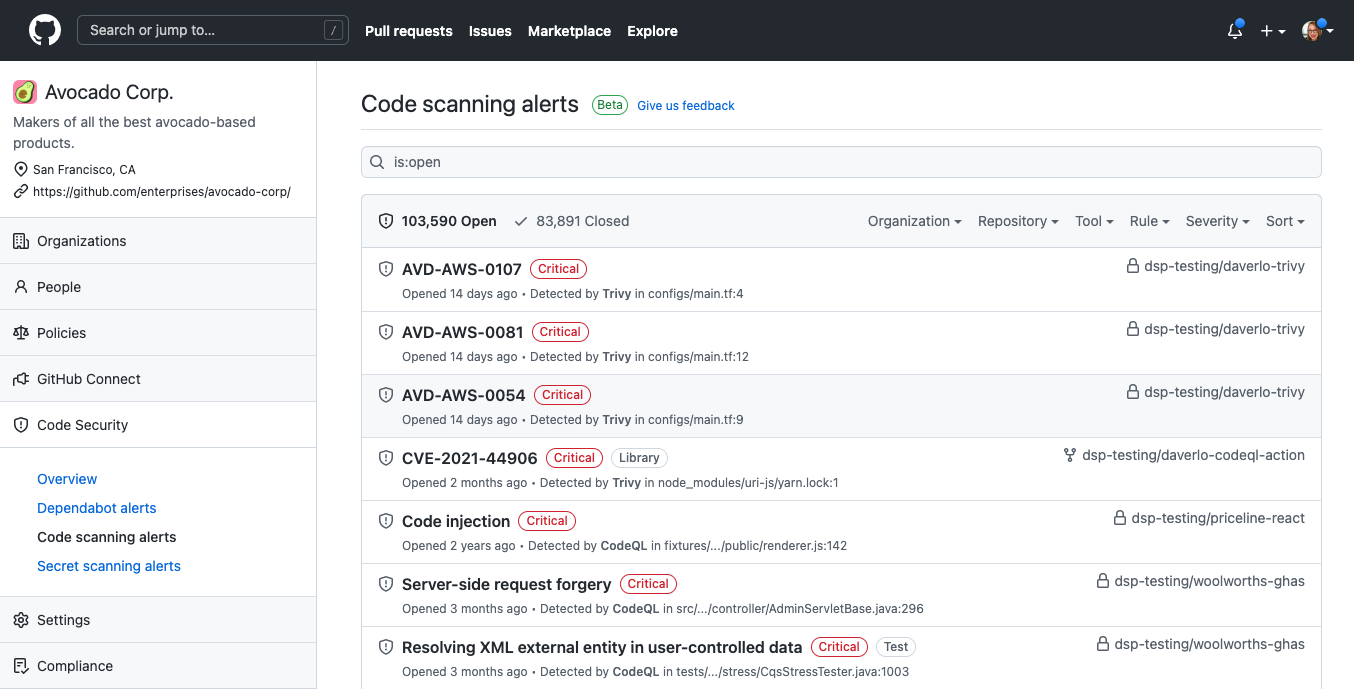
Task: Click the Policies sidebar icon
Action: [20, 333]
